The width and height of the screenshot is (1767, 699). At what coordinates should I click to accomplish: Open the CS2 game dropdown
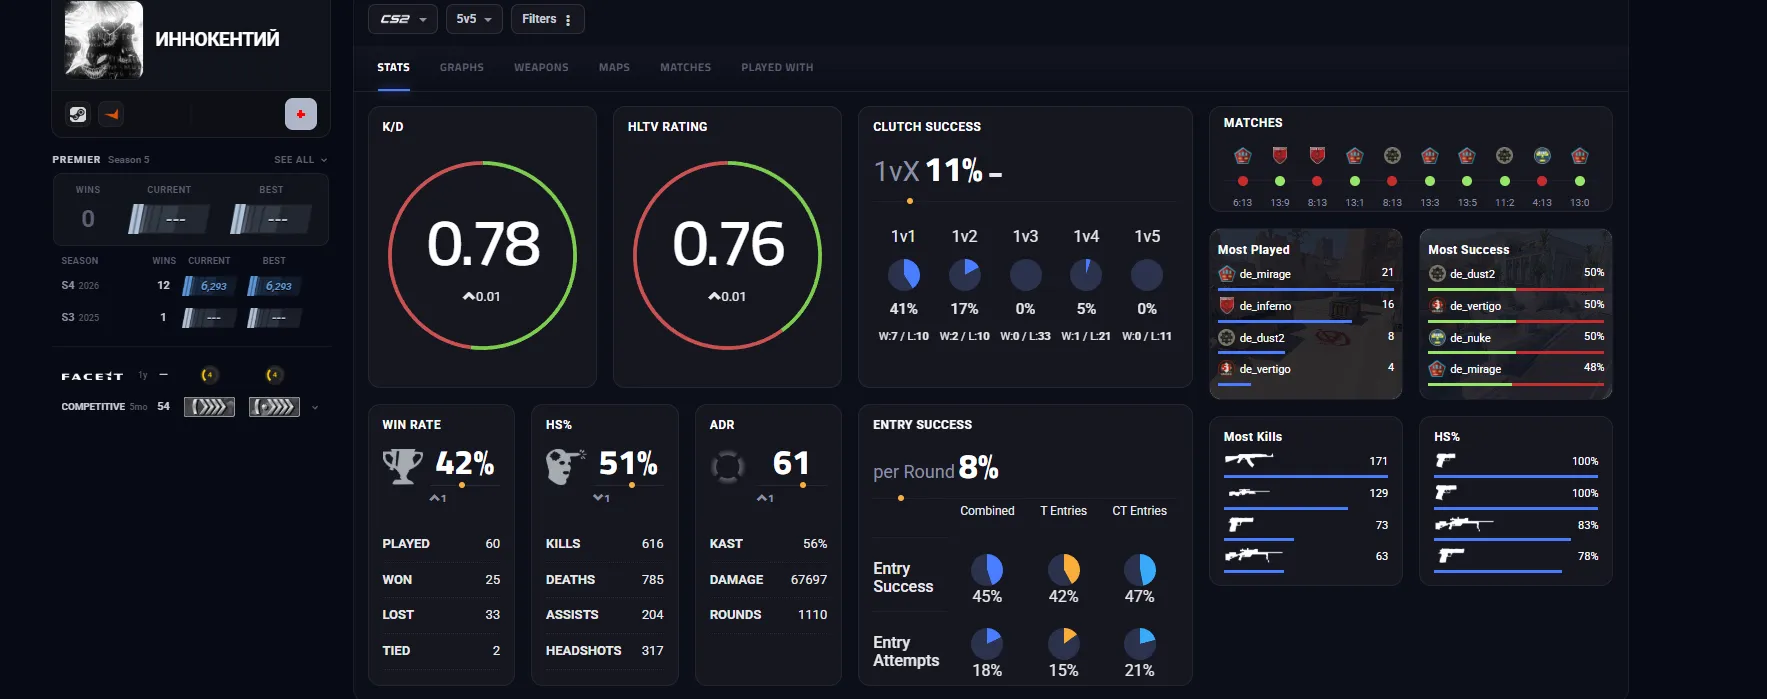point(403,19)
